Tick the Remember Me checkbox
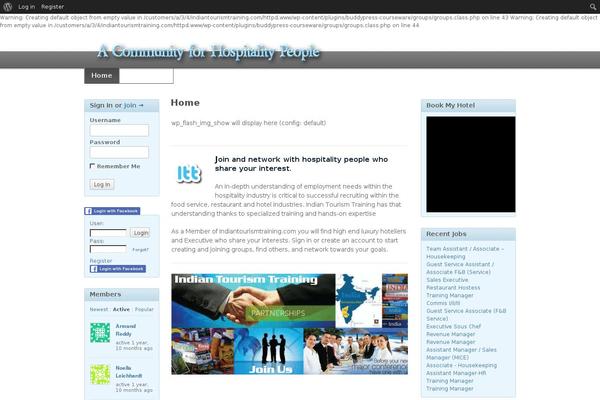The image size is (600, 400). click(92, 166)
